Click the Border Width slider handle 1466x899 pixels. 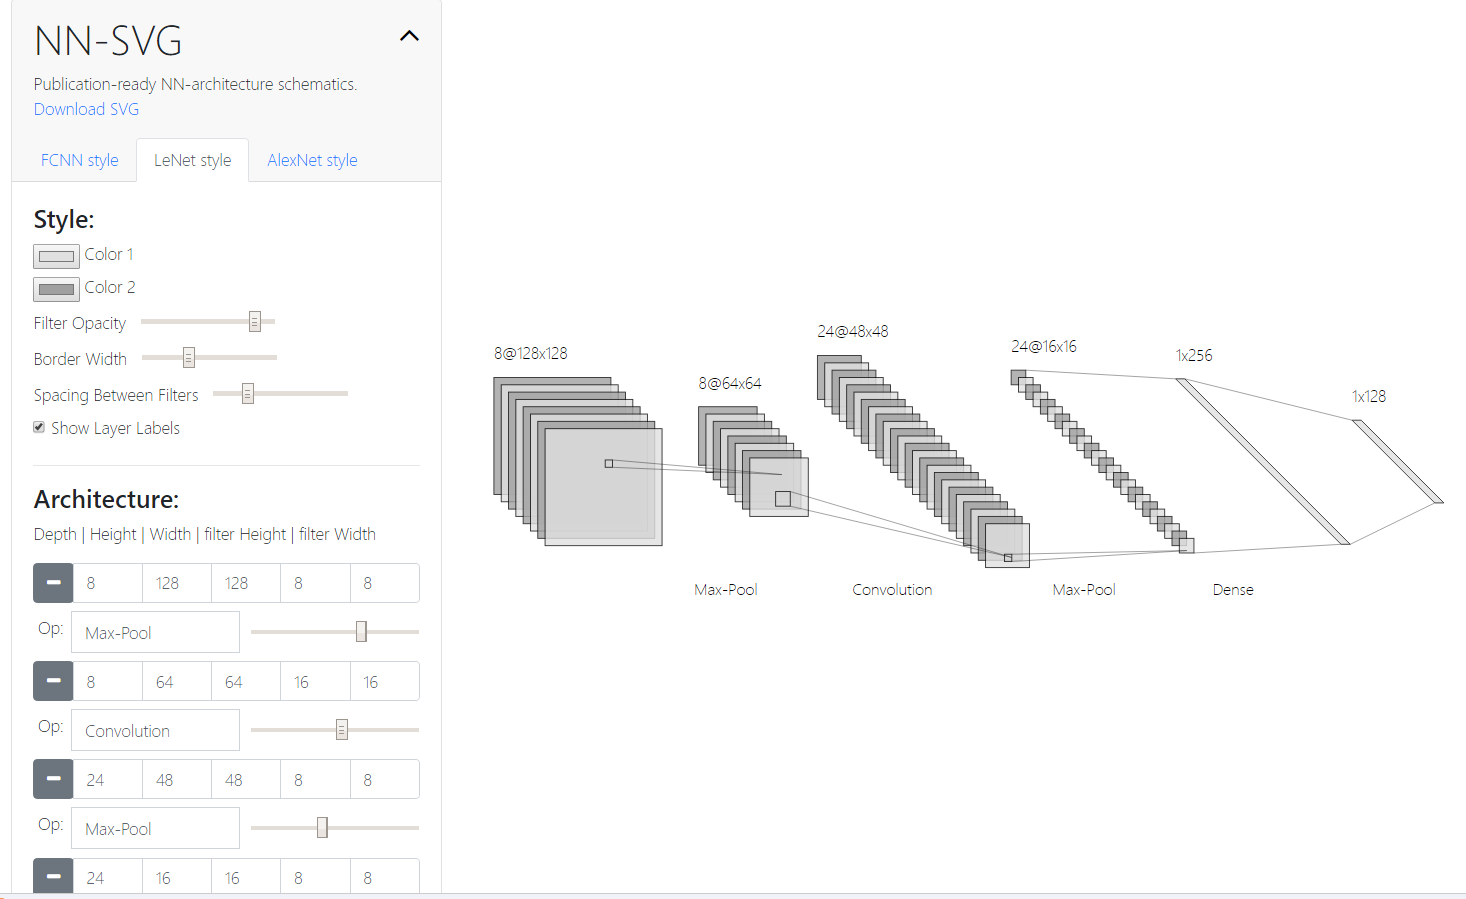tap(188, 357)
